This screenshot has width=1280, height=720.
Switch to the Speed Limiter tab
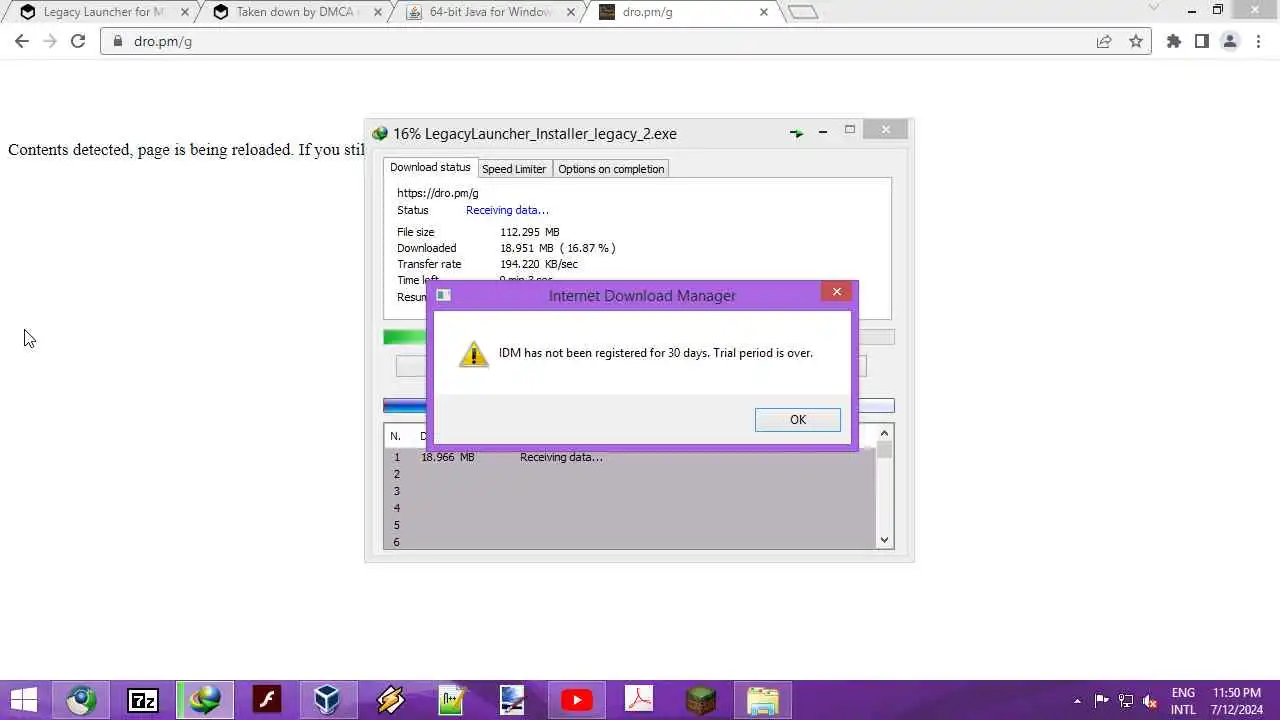[x=514, y=169]
